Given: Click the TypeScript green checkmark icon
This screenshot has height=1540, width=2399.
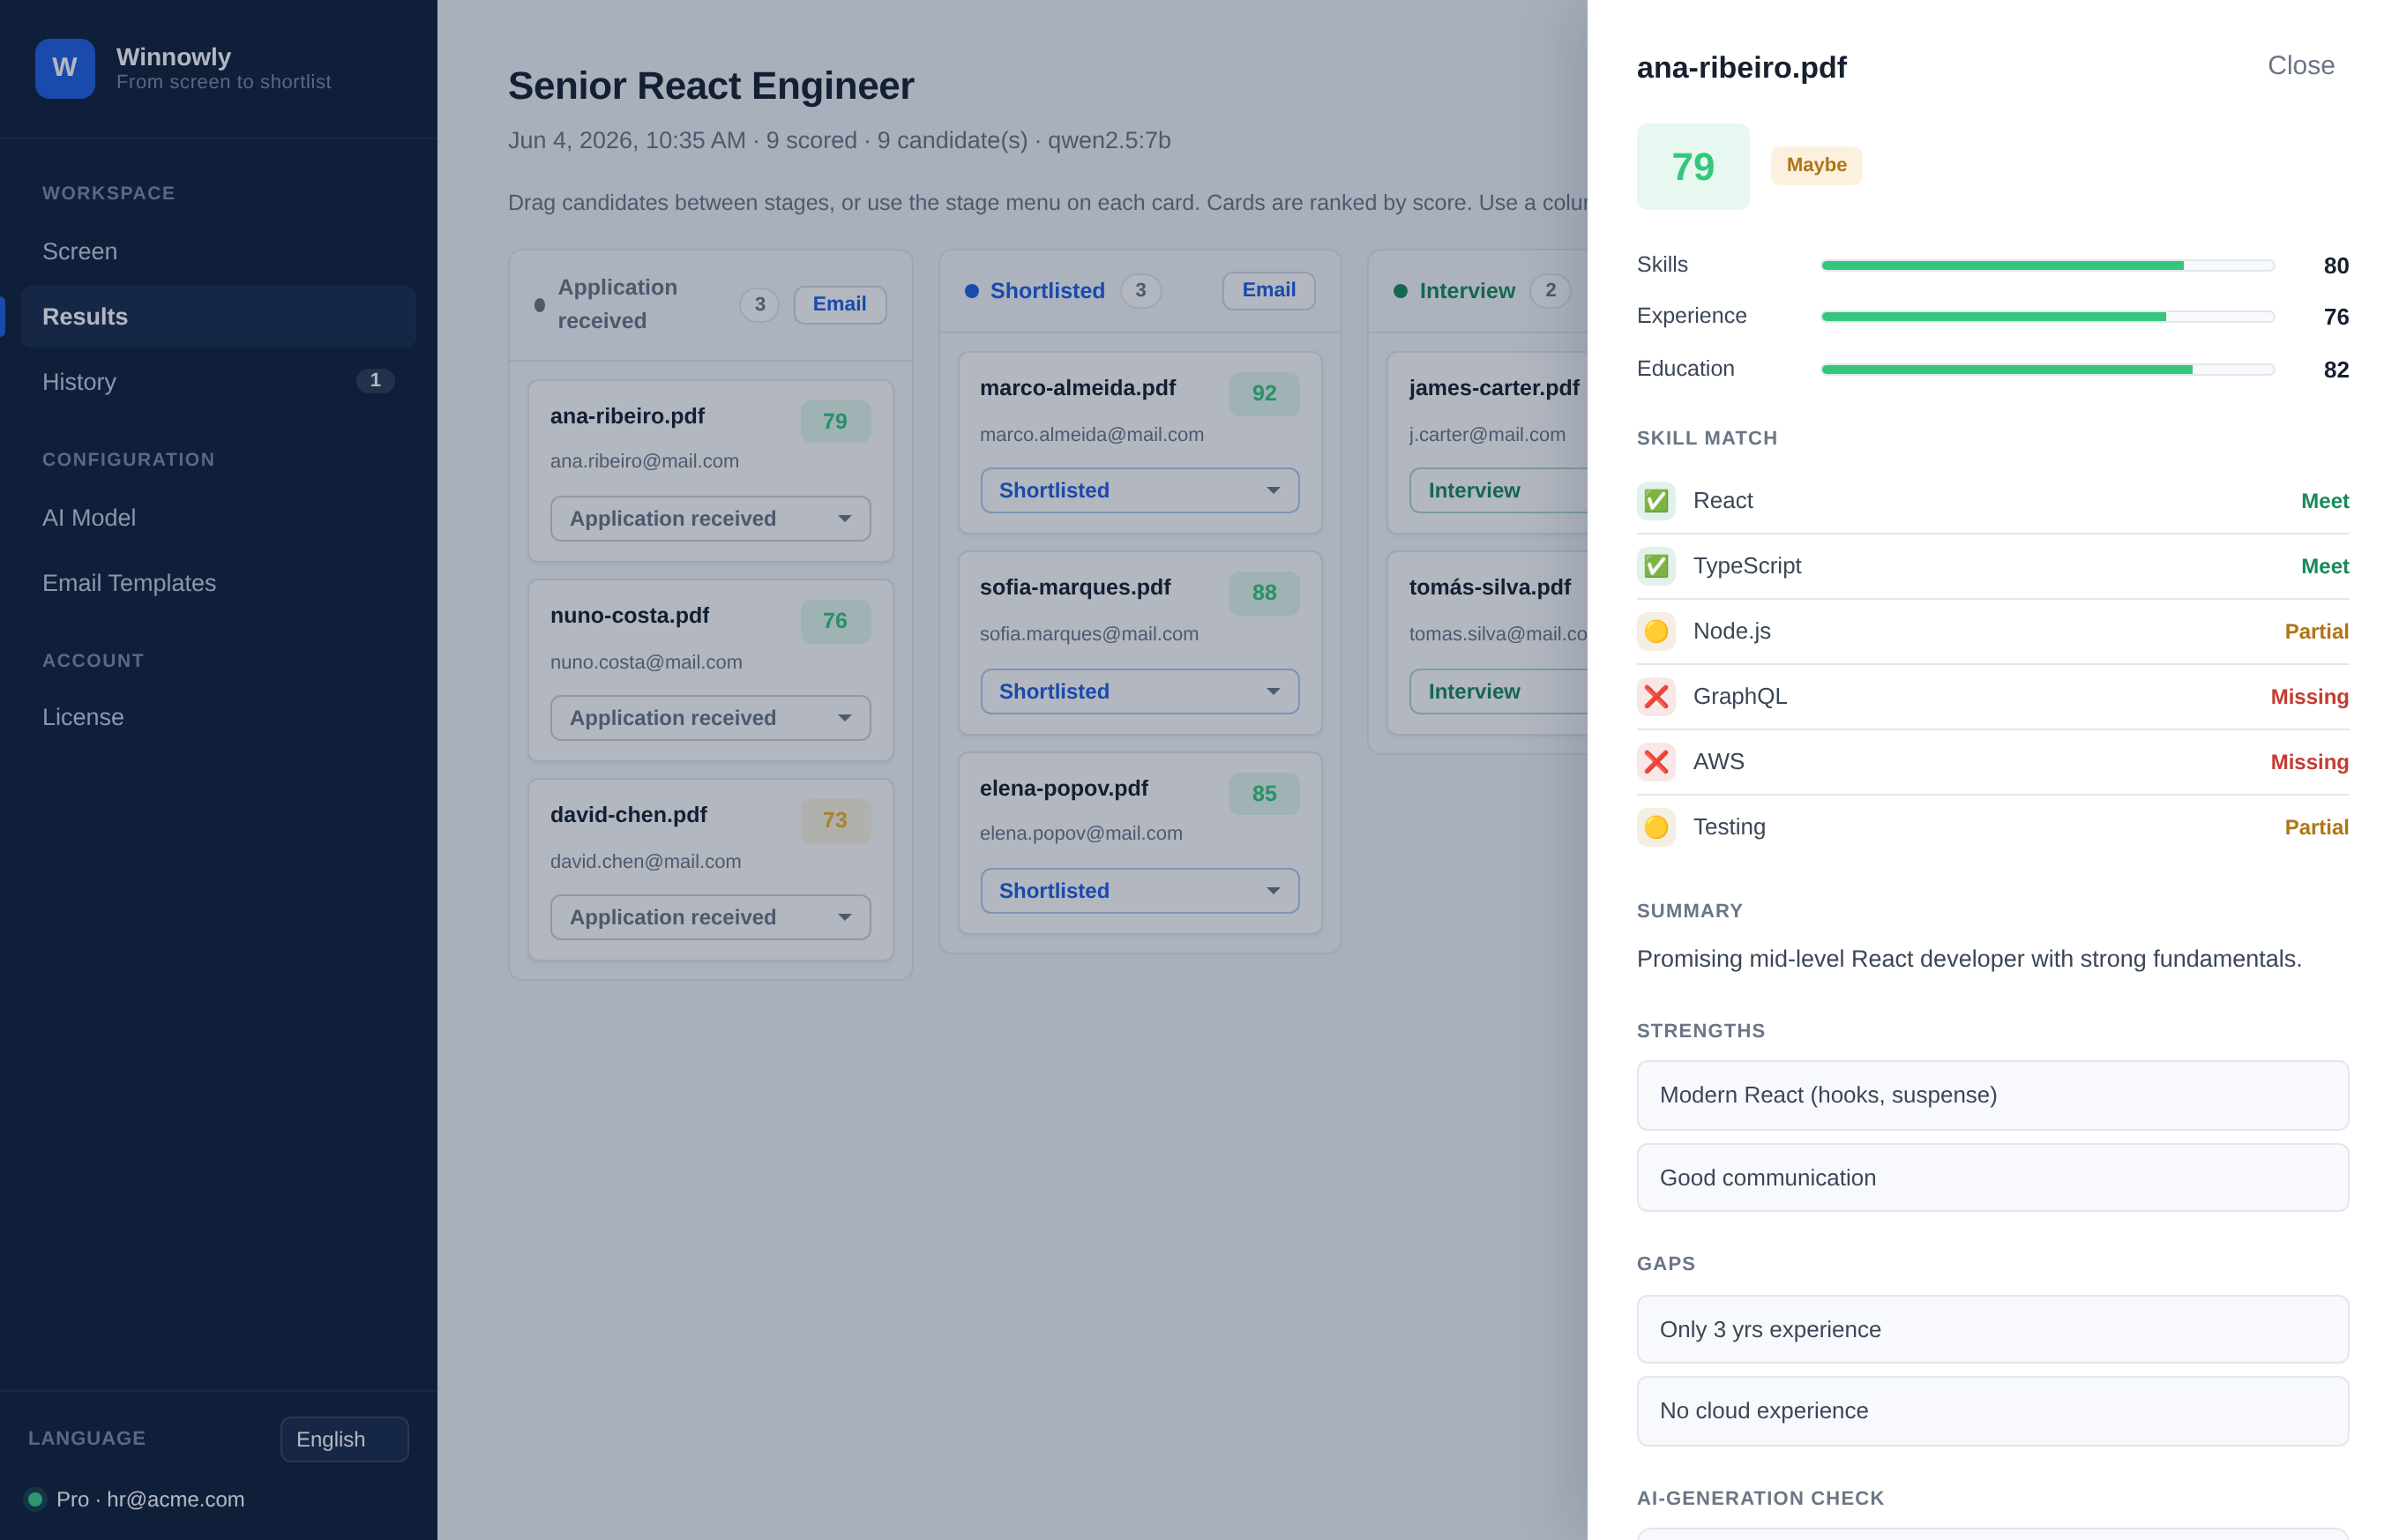Looking at the screenshot, I should [x=1655, y=566].
